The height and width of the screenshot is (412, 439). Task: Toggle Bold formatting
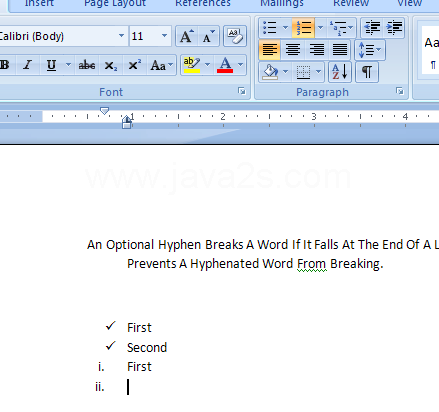5,65
